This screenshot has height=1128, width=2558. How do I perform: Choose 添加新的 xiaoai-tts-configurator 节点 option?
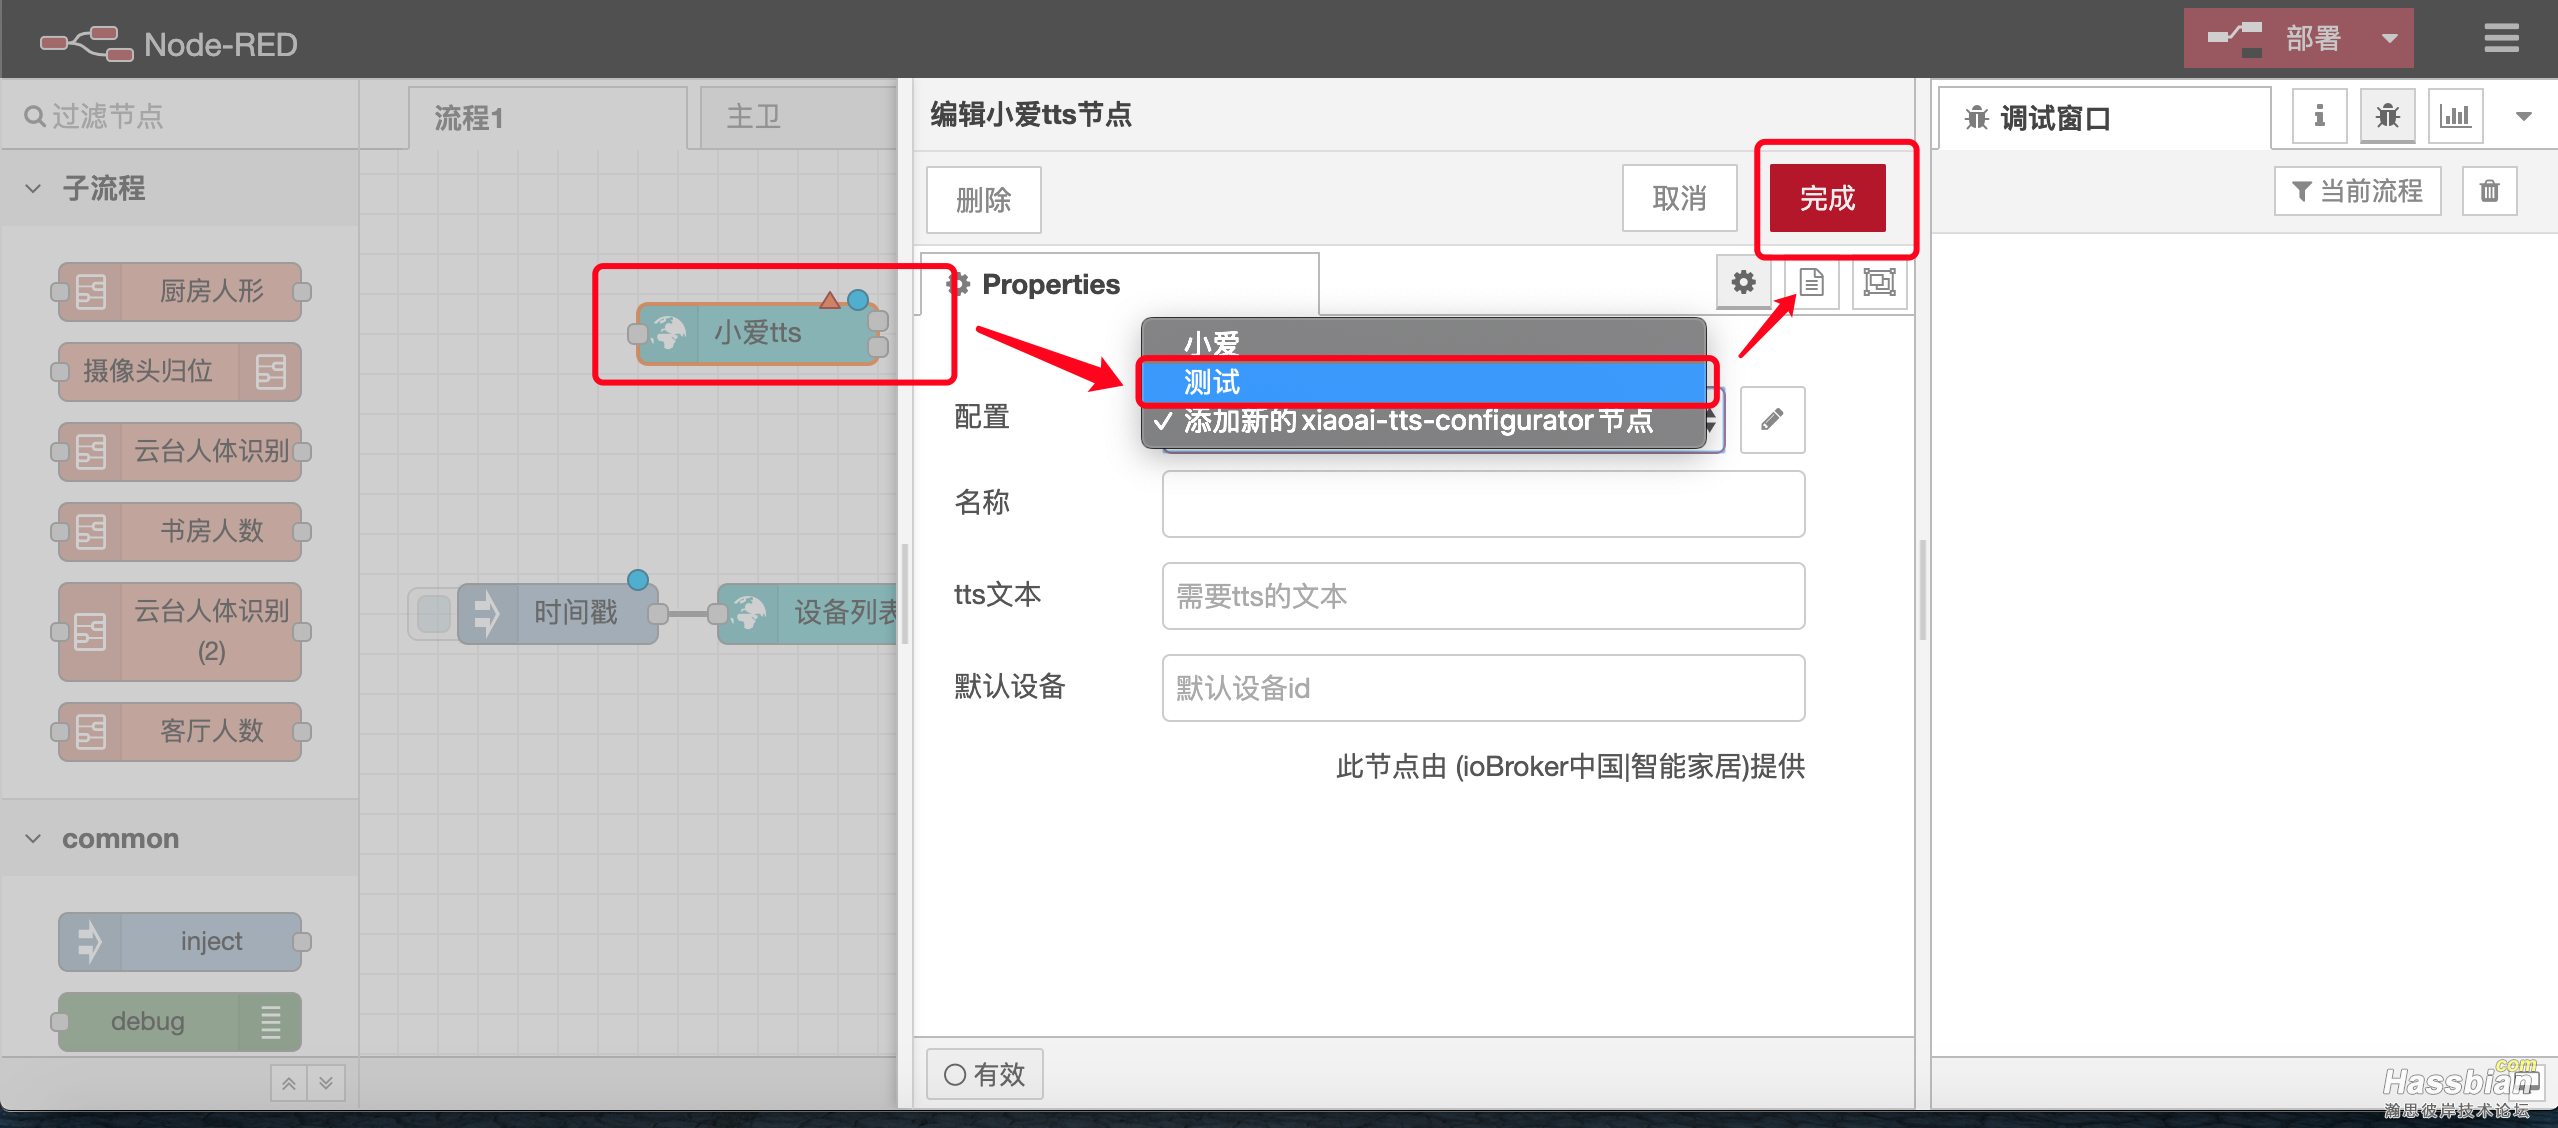point(1424,421)
